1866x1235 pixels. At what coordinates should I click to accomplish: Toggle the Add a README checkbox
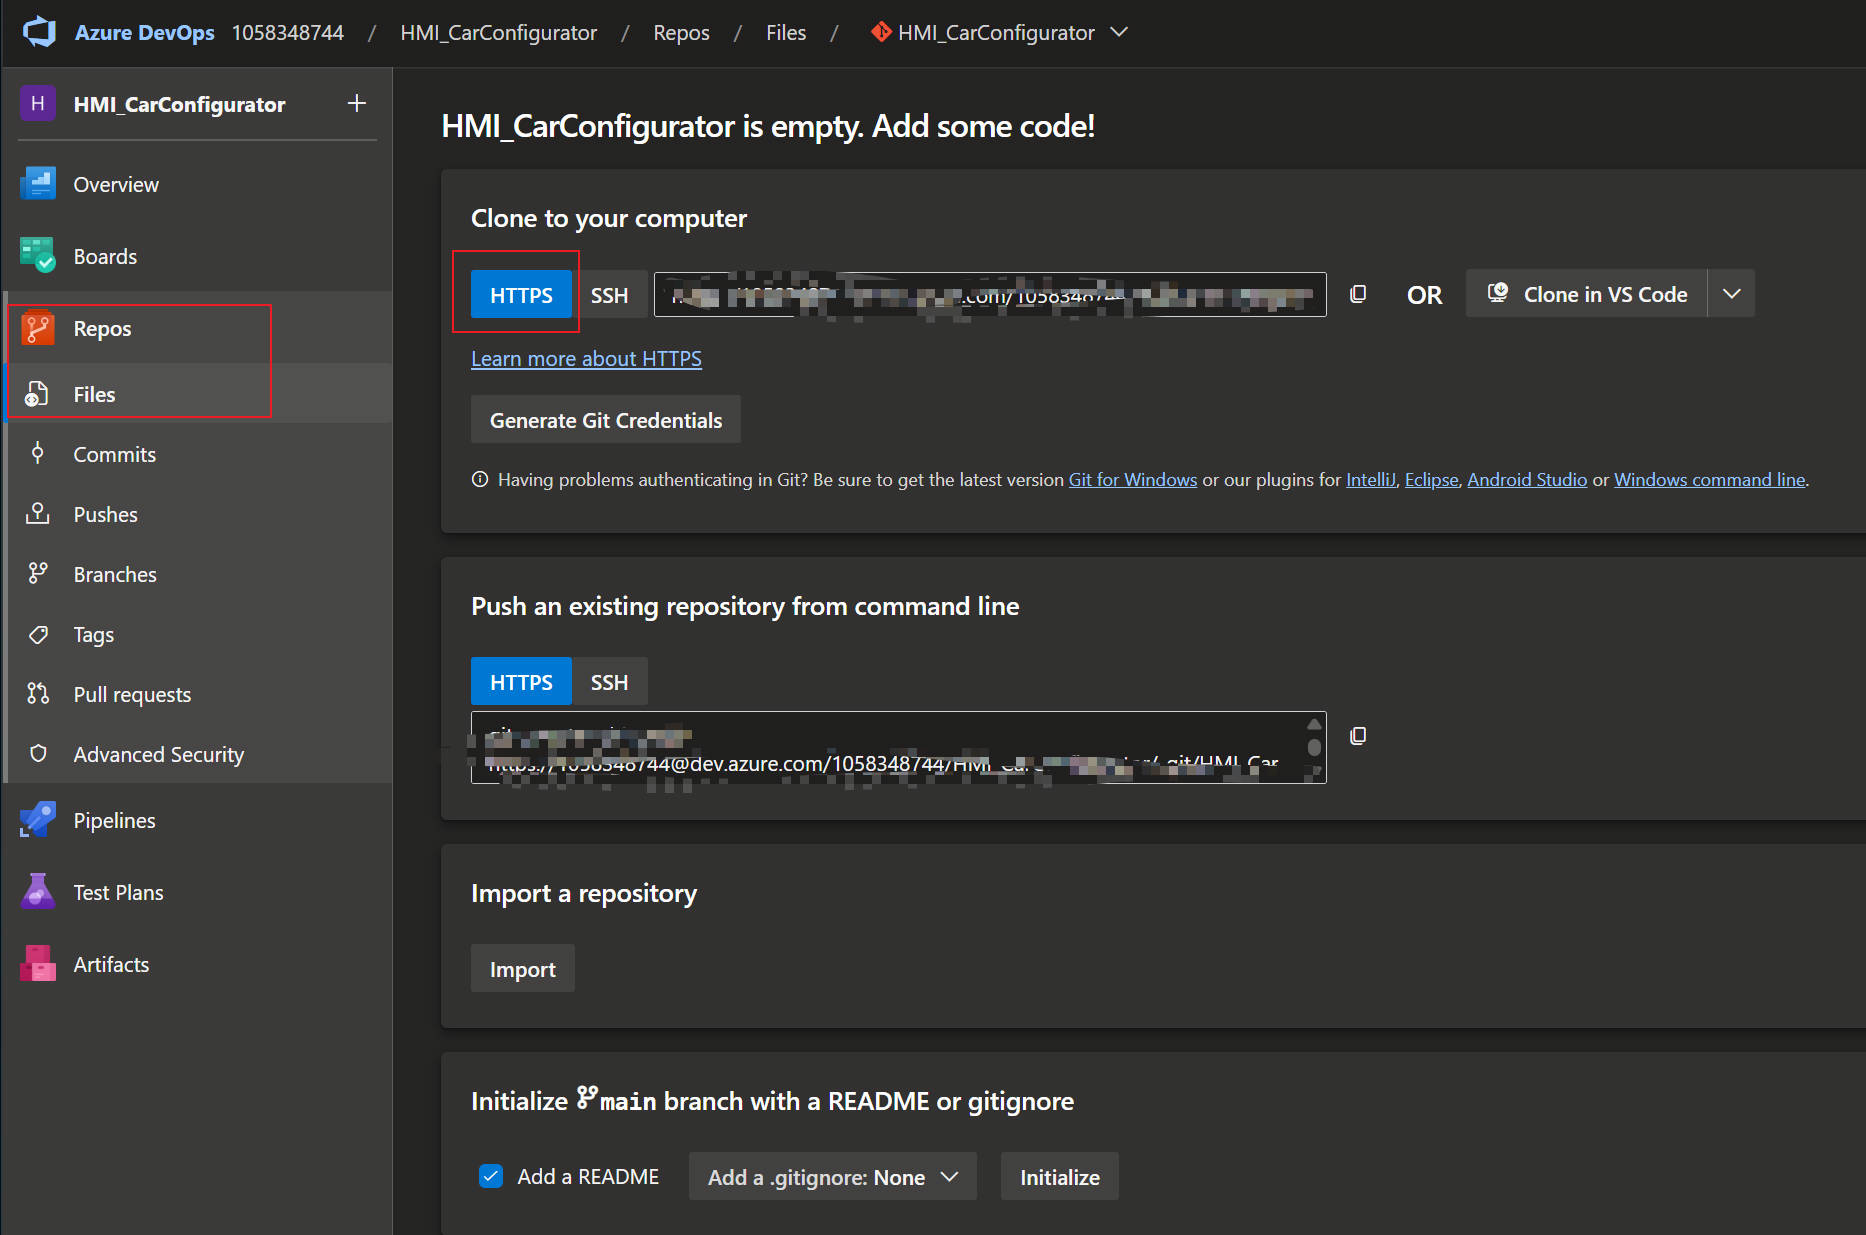(x=491, y=1176)
